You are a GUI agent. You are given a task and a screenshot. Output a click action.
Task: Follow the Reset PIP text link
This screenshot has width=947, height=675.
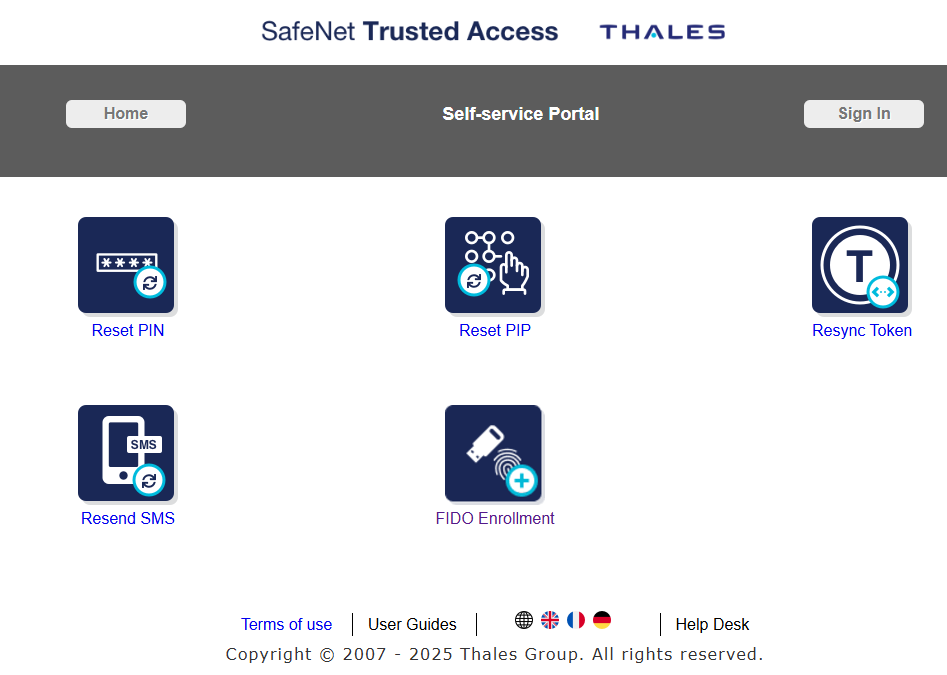point(495,331)
